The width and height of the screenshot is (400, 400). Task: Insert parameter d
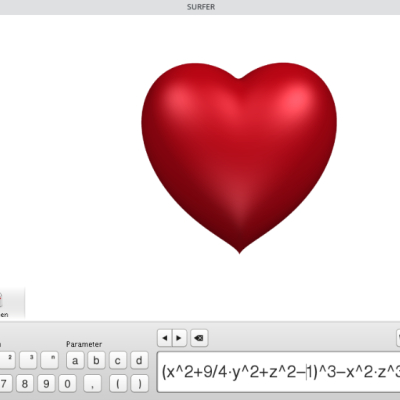pyautogui.click(x=139, y=360)
